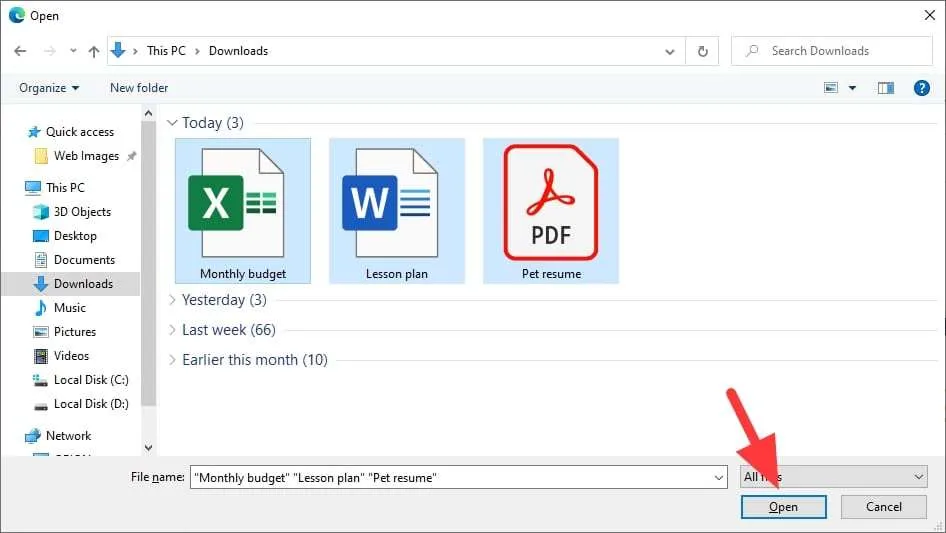Select This PC in the address path

(166, 51)
